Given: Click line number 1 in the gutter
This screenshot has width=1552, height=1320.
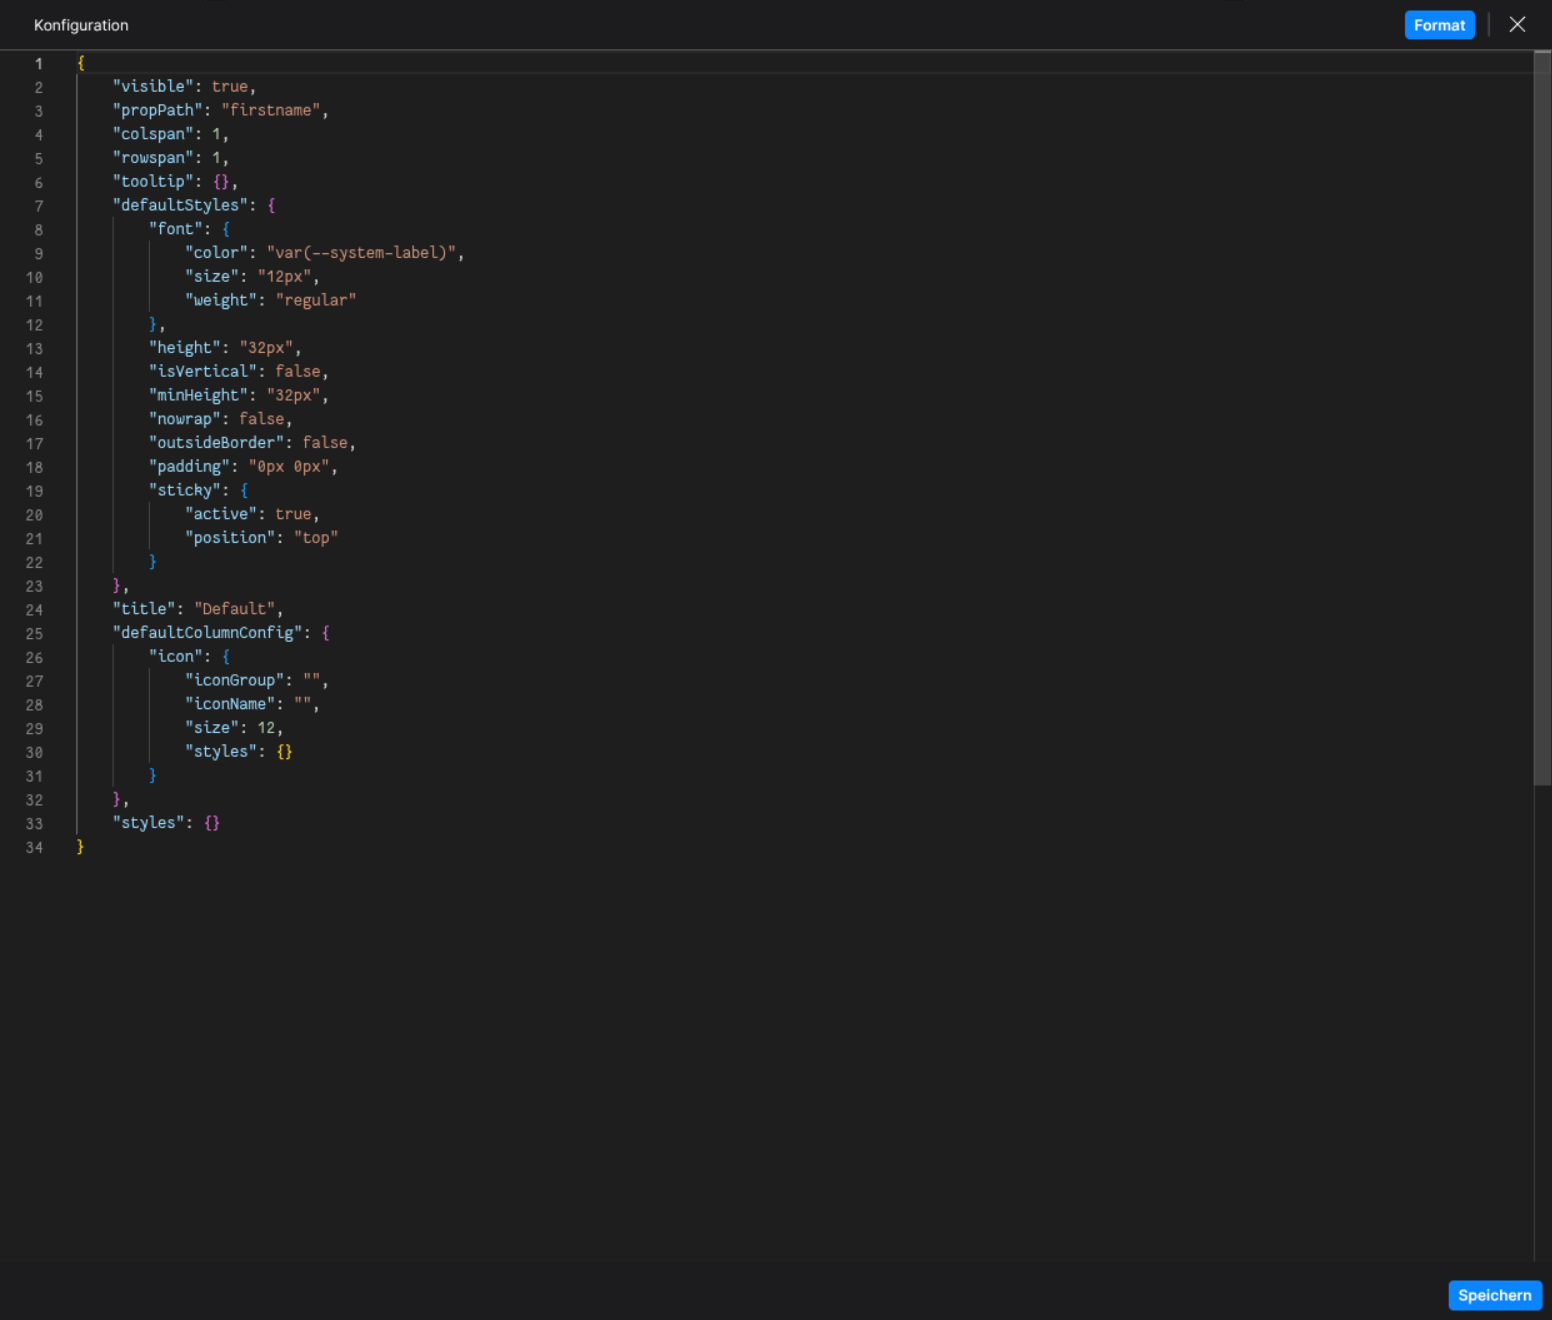Looking at the screenshot, I should click(x=39, y=63).
